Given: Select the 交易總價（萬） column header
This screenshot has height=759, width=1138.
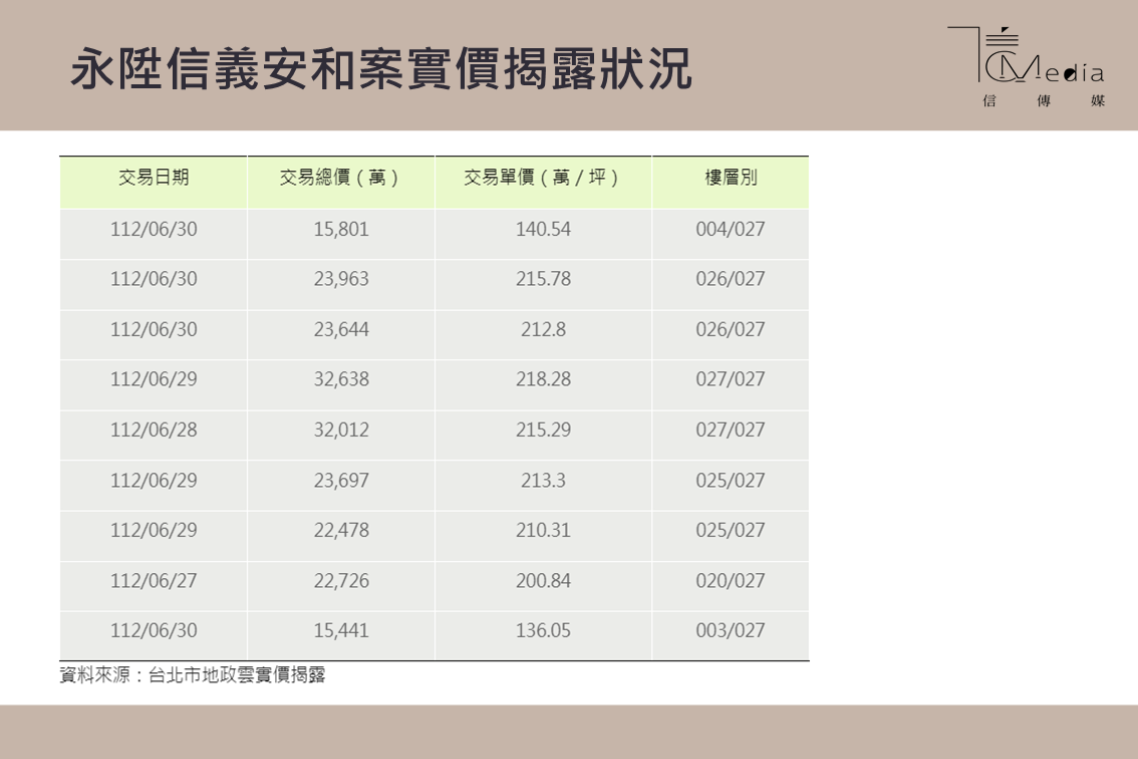Looking at the screenshot, I should pyautogui.click(x=341, y=179).
